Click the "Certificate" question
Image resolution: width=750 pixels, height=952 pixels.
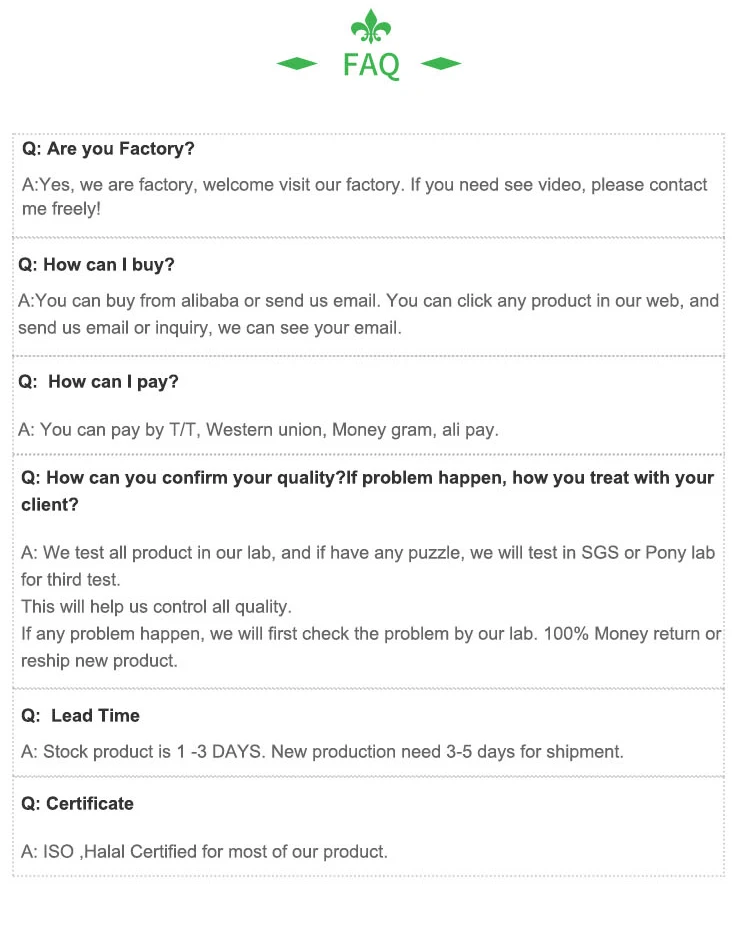pyautogui.click(x=77, y=804)
